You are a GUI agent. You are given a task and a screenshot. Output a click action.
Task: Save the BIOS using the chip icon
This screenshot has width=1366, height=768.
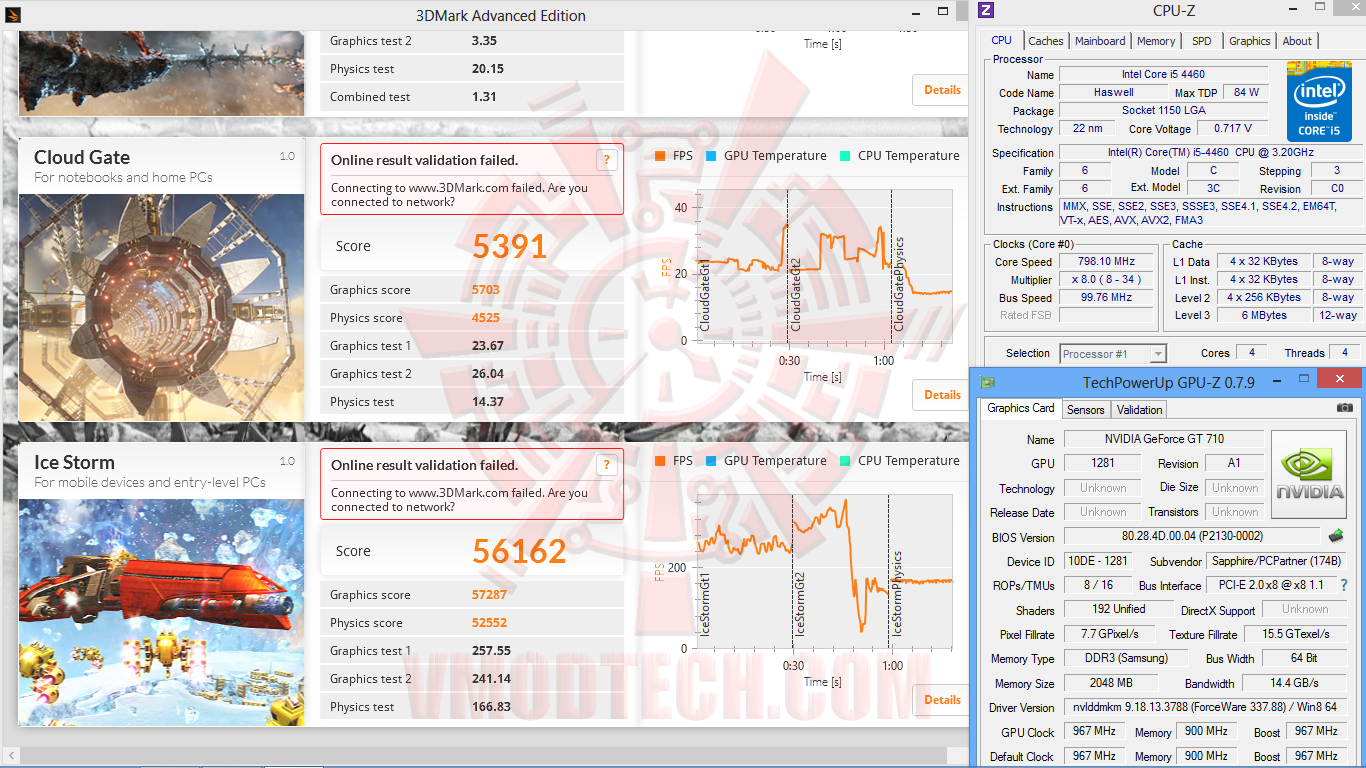click(x=1335, y=536)
